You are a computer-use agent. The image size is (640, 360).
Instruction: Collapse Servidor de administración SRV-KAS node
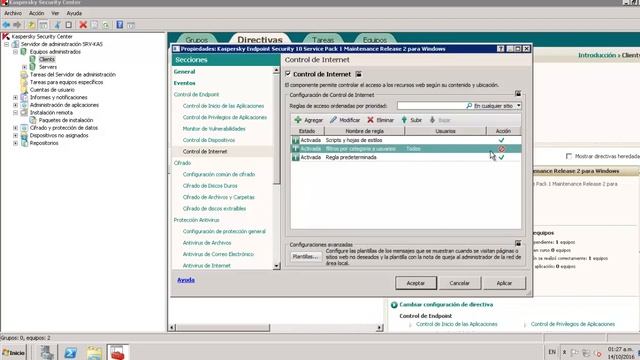coord(7,44)
